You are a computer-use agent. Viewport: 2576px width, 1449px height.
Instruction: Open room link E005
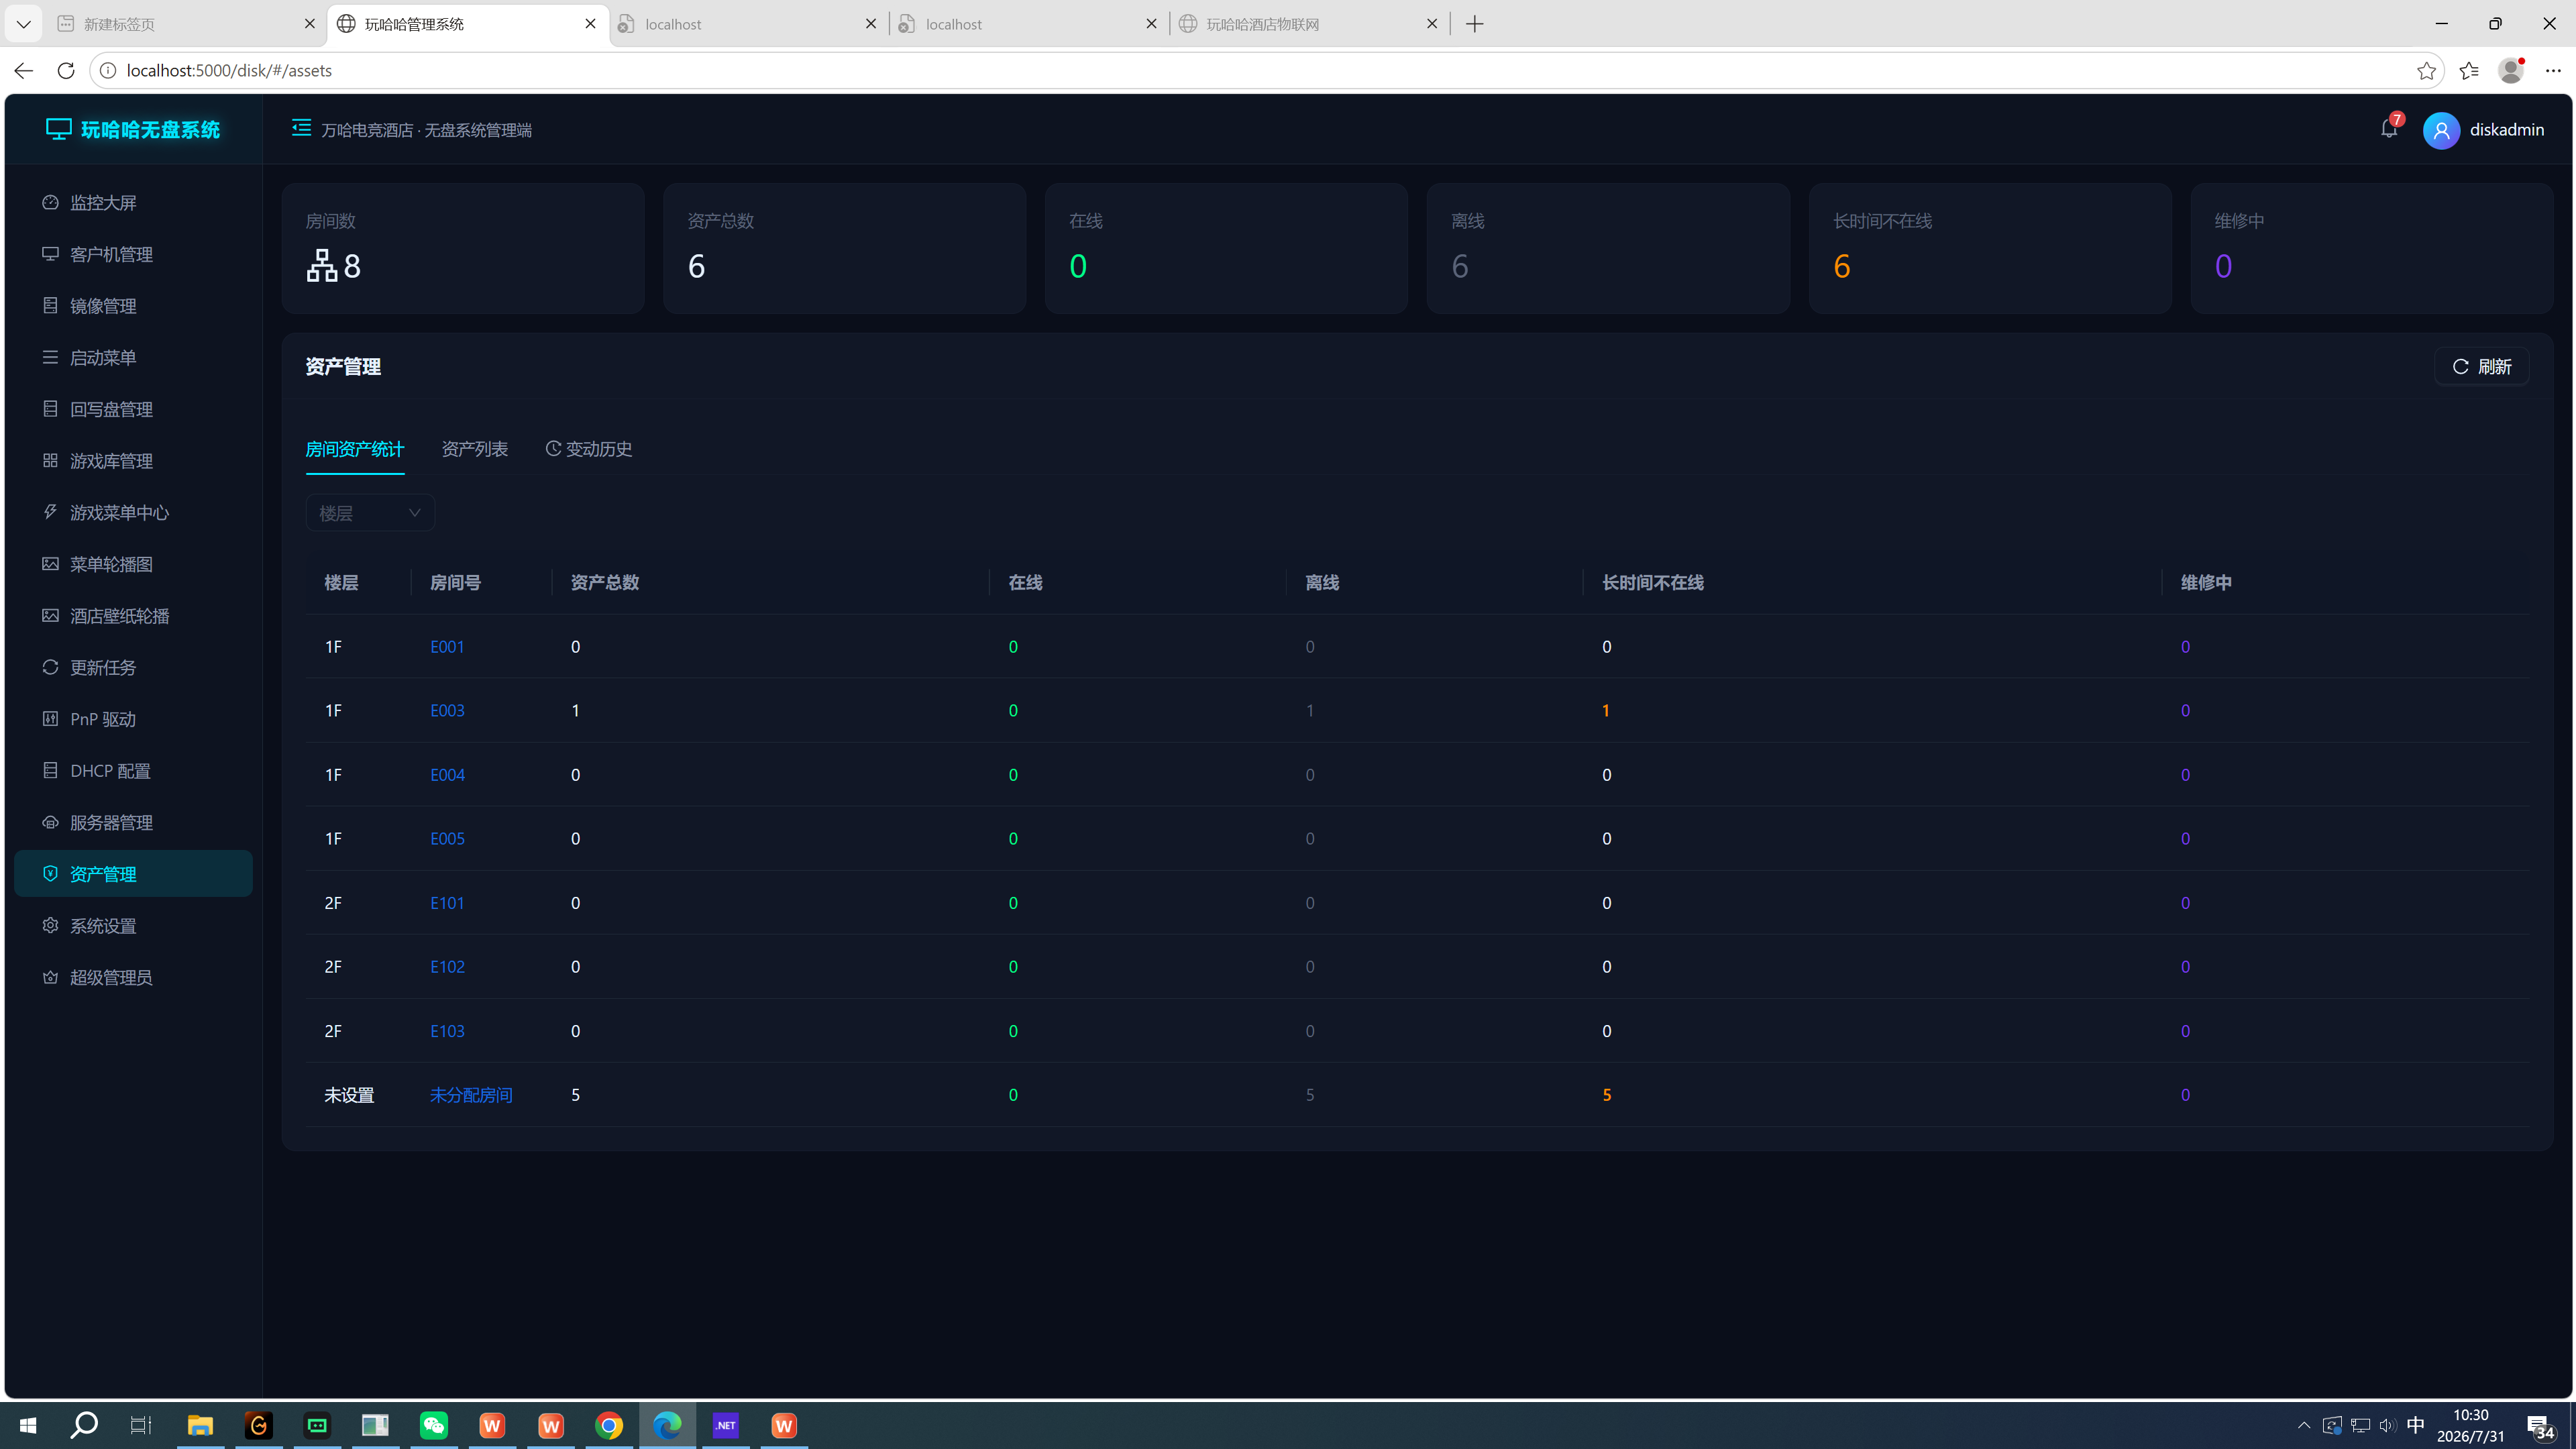[447, 839]
